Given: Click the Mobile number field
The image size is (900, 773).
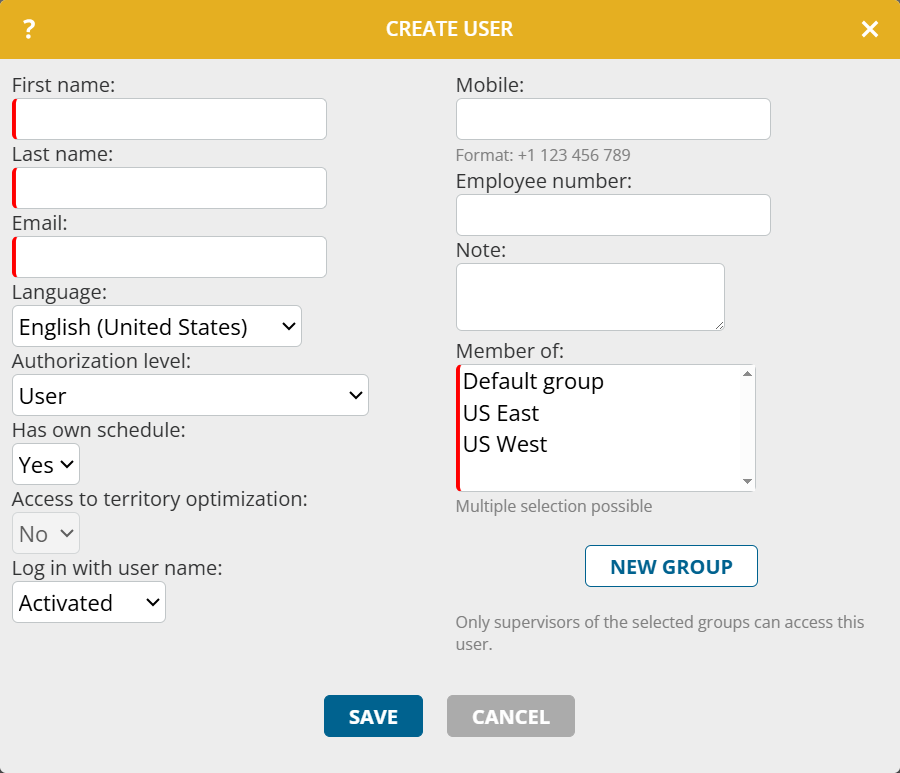Looking at the screenshot, I should (x=613, y=119).
